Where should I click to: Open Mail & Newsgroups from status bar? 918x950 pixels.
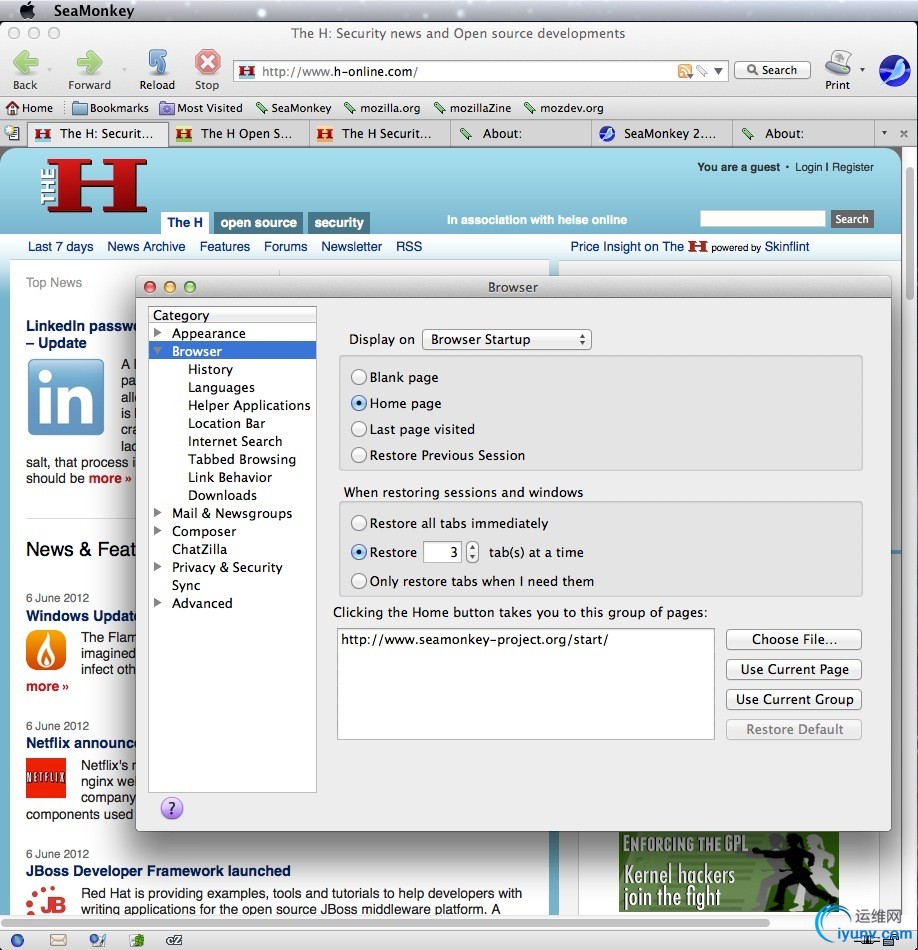58,940
